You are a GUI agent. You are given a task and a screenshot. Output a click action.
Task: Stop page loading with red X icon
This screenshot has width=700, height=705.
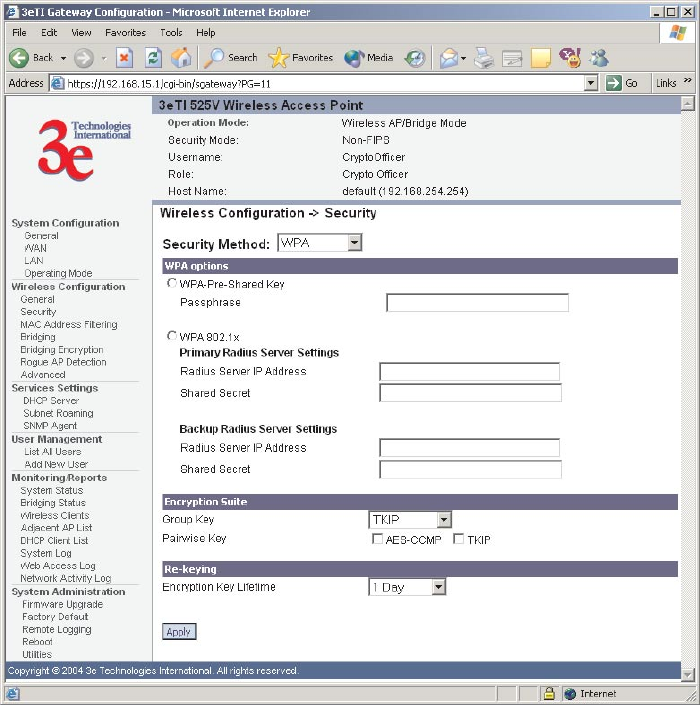pyautogui.click(x=124, y=58)
